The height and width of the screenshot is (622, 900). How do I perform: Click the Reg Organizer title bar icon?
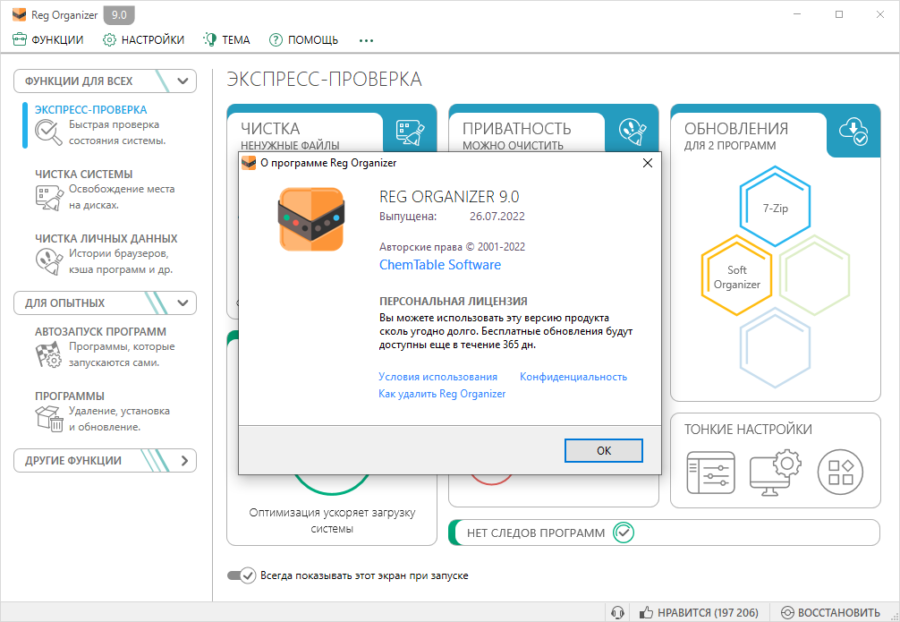click(x=19, y=15)
